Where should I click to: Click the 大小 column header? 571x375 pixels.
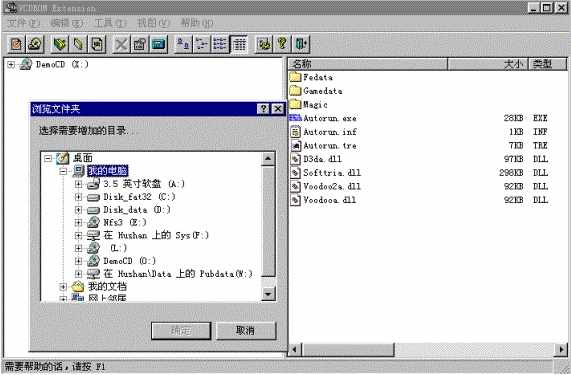(488, 64)
